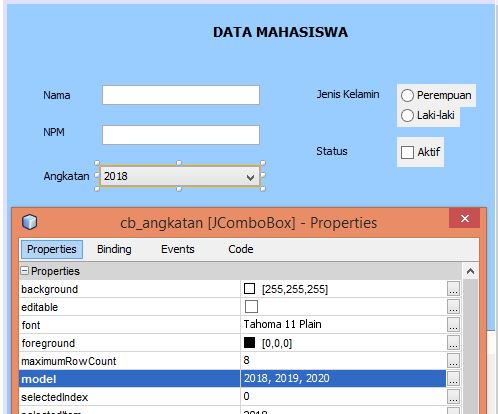This screenshot has width=498, height=414.
Task: Click the black foreground color swatch
Action: pos(249,343)
